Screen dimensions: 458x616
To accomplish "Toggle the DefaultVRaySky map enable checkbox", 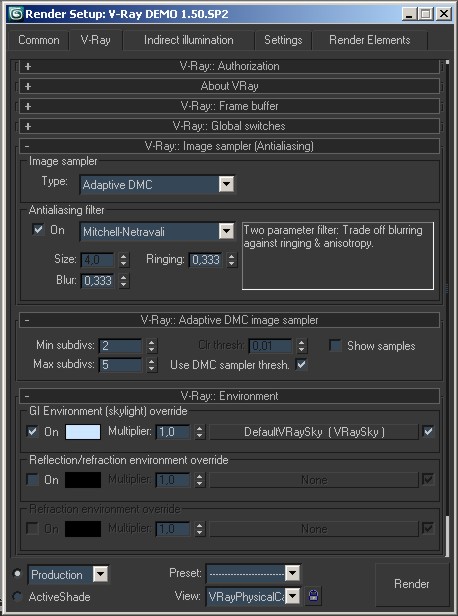I will 428,431.
